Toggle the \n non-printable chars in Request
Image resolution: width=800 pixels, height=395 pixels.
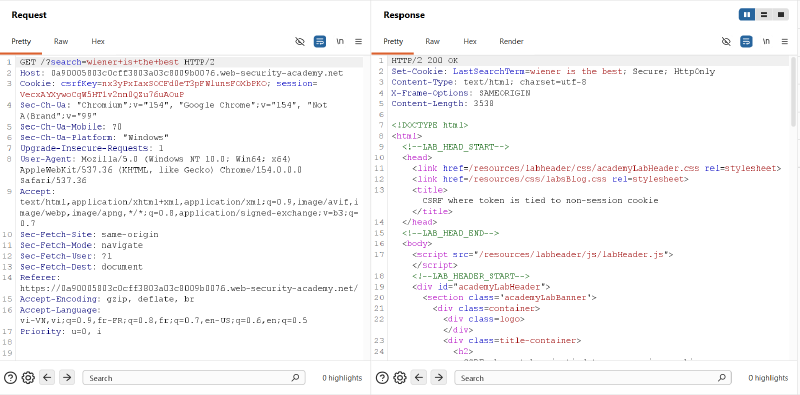click(x=340, y=41)
